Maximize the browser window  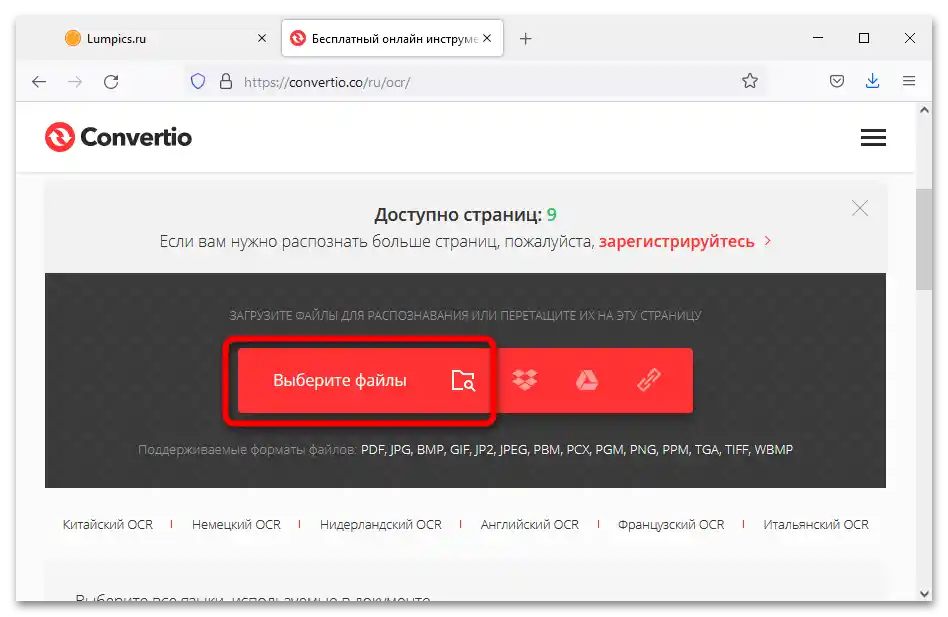point(864,38)
